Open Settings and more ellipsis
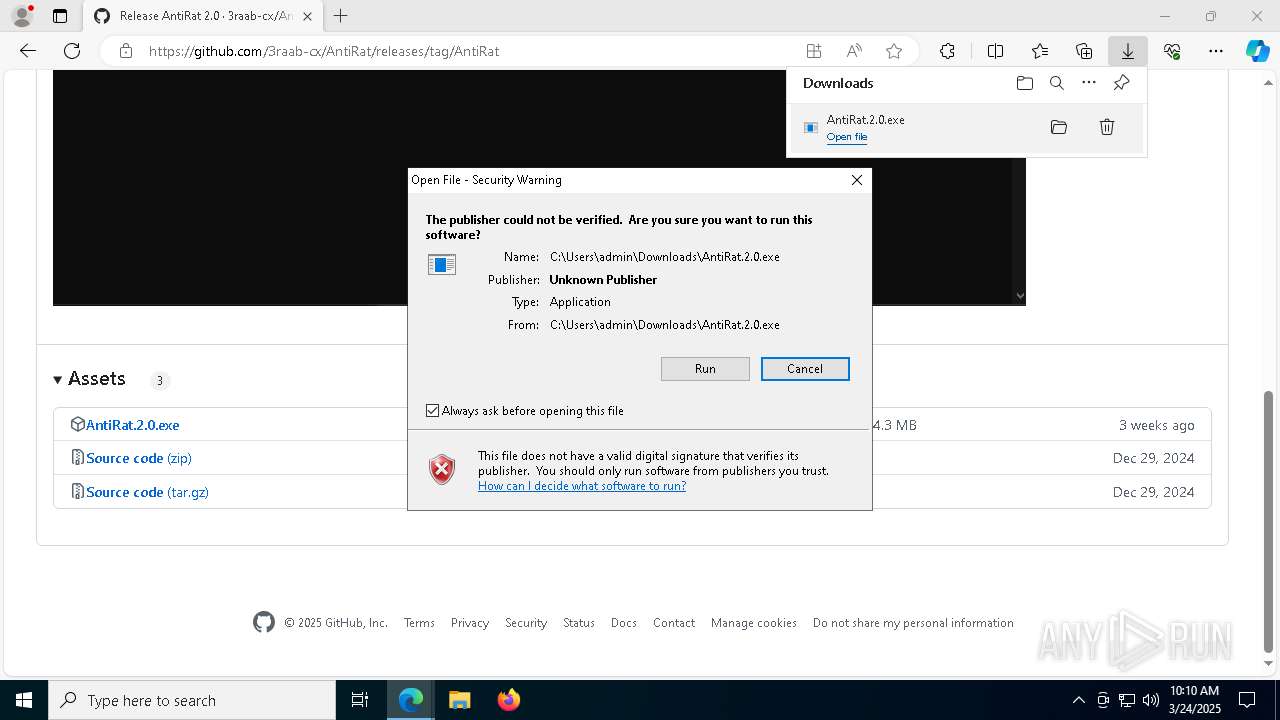Screen dimensions: 1280x720 coord(1216,51)
